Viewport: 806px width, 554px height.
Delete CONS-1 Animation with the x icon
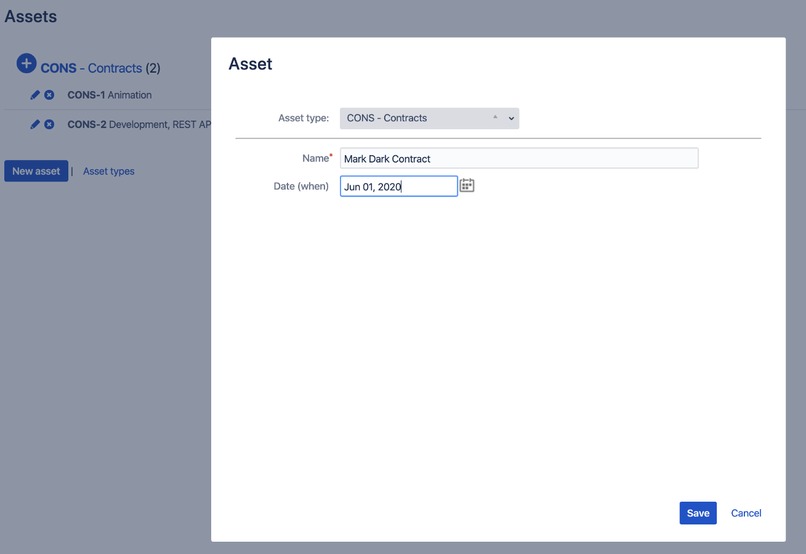pyautogui.click(x=49, y=95)
